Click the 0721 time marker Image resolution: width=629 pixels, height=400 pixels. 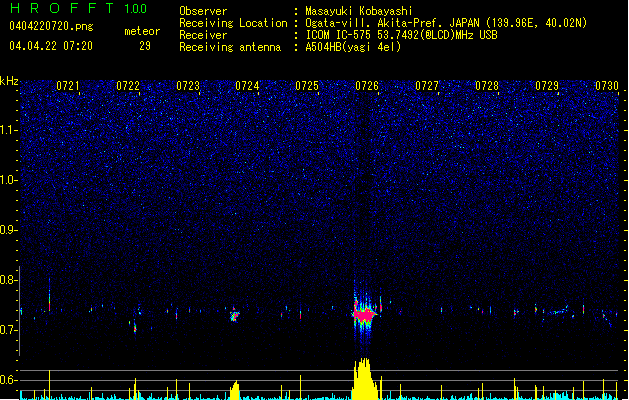pos(67,86)
